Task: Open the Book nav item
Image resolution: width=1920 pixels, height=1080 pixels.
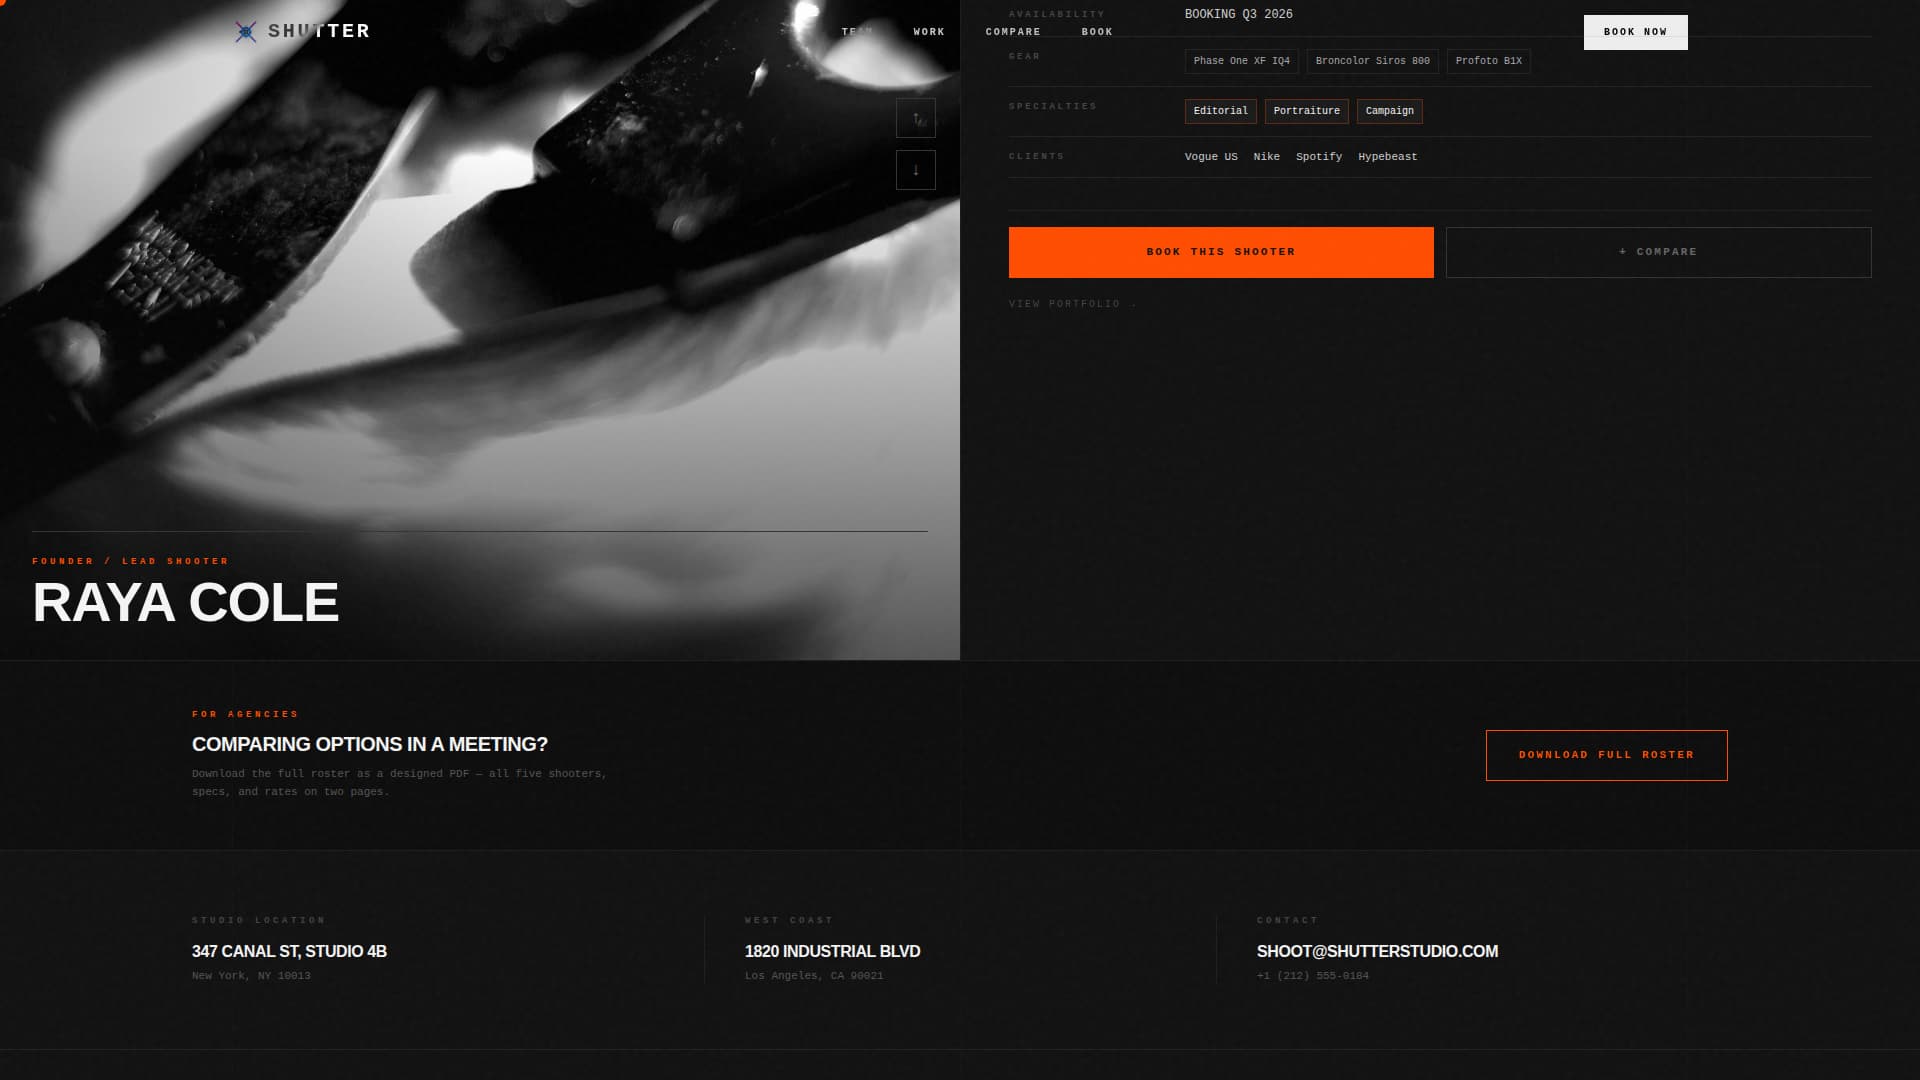Action: (x=1097, y=32)
